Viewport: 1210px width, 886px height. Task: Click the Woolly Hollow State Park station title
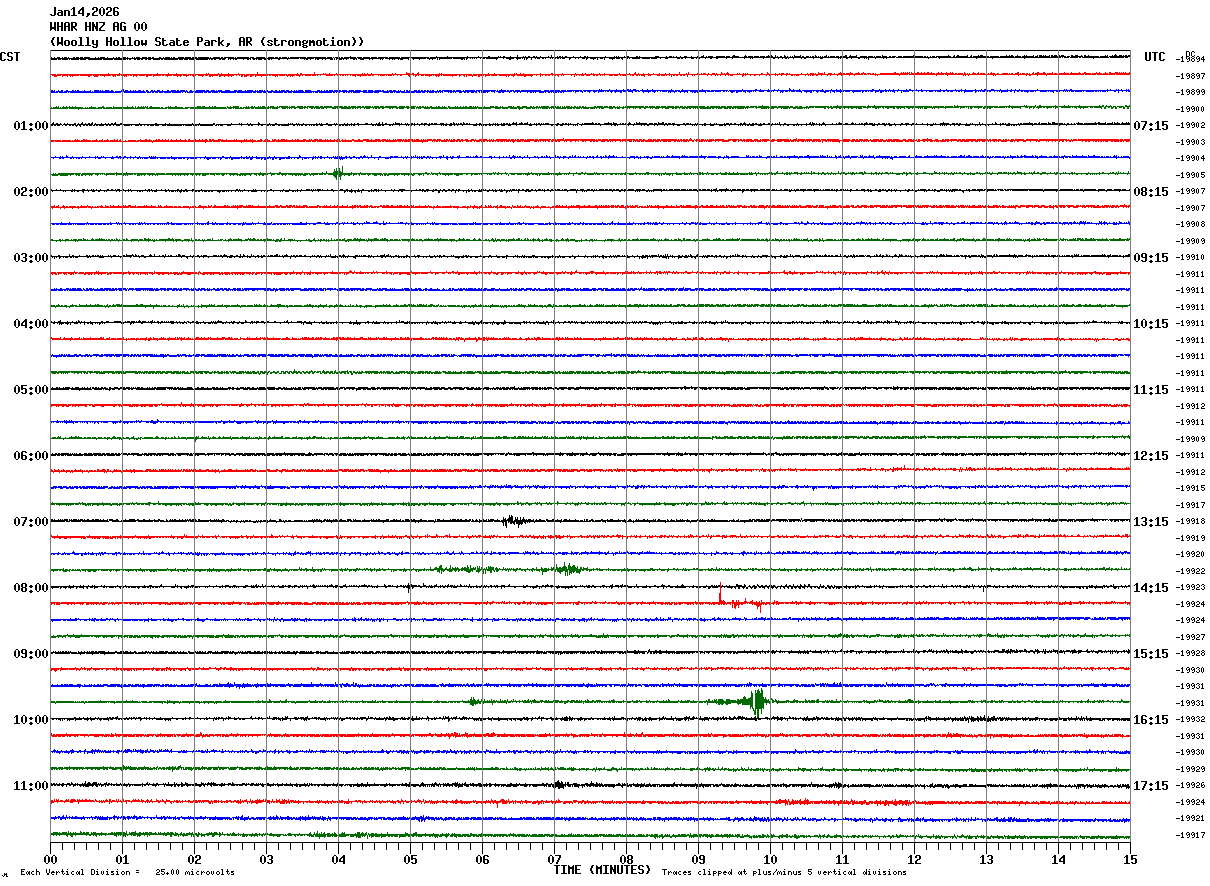point(207,42)
